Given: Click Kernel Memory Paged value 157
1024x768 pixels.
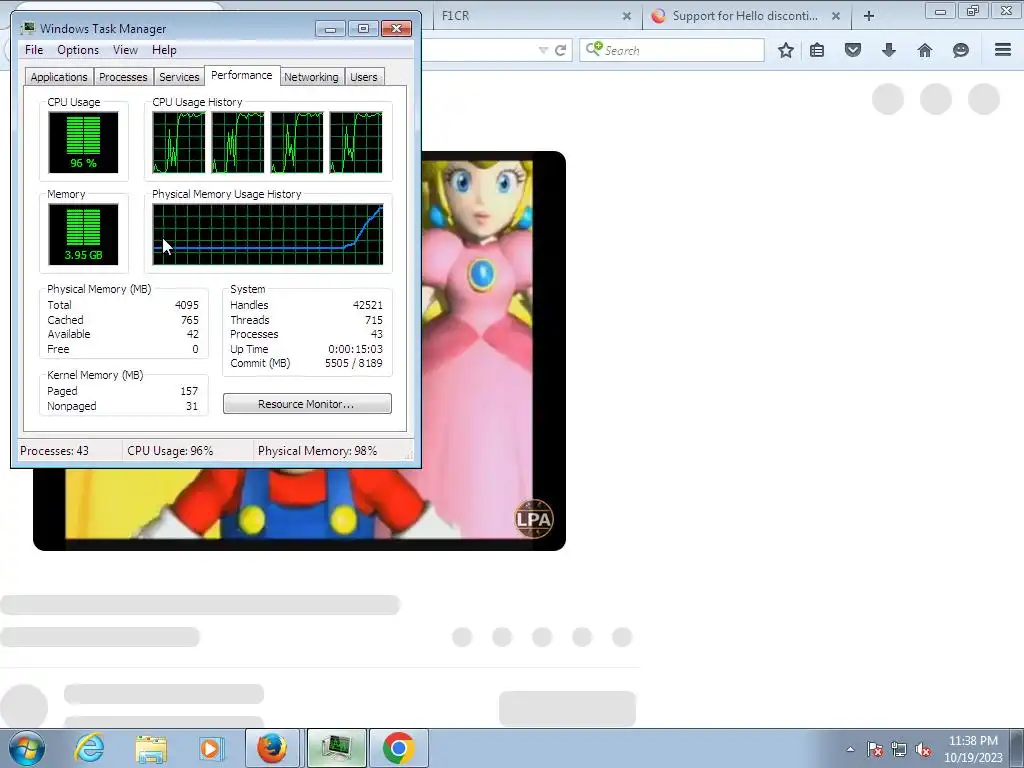Looking at the screenshot, I should click(x=189, y=391).
